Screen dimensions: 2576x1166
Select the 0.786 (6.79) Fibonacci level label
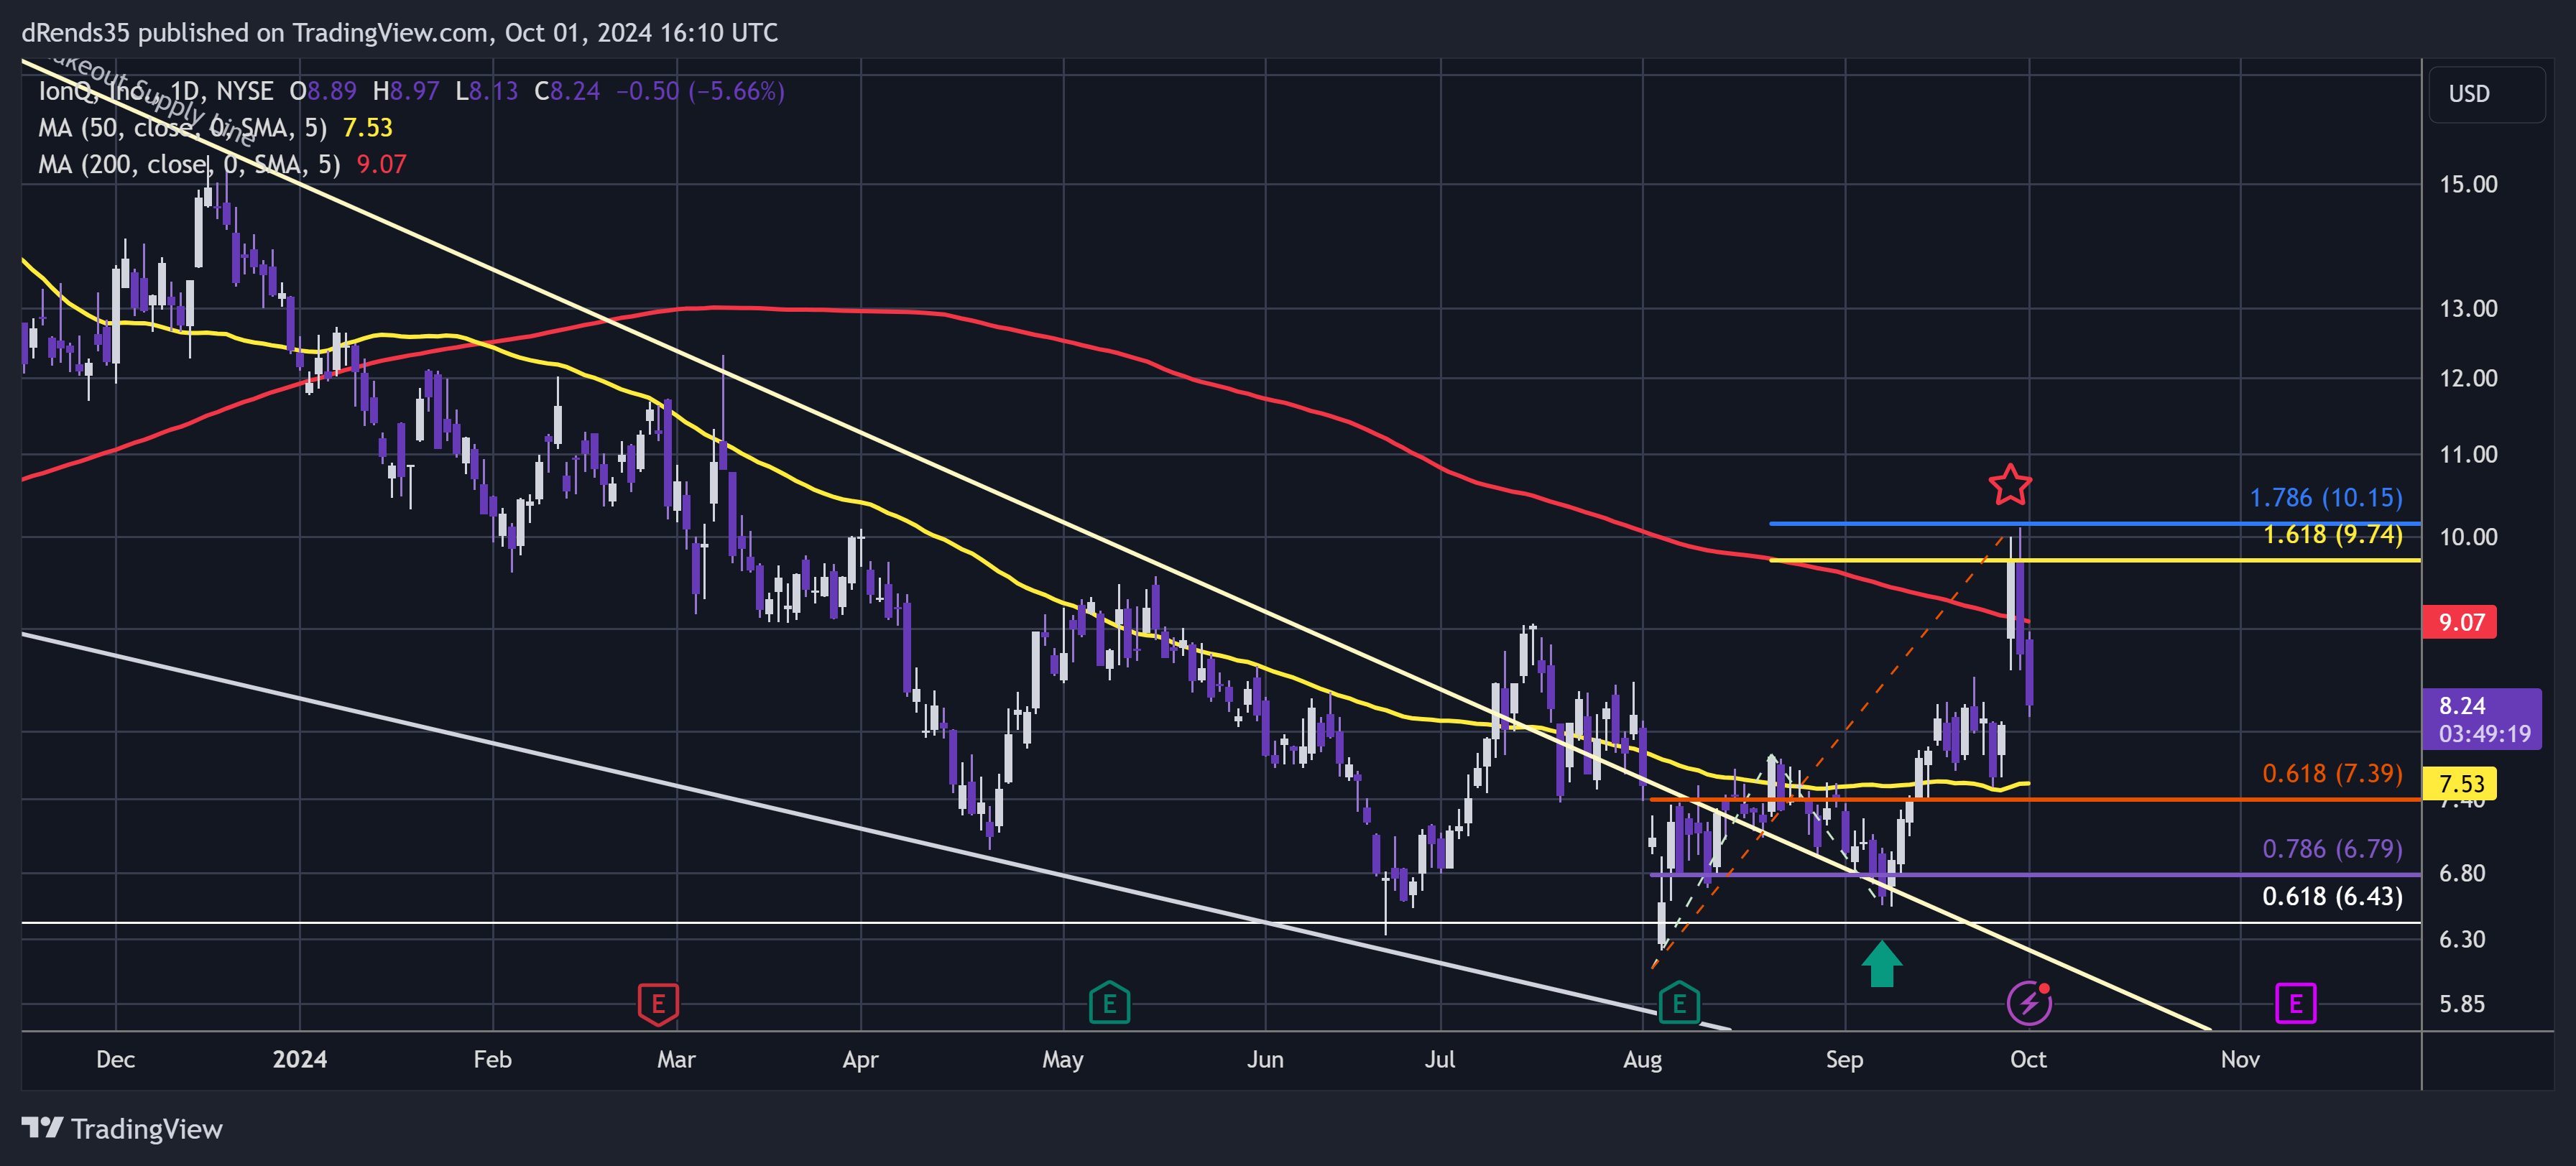[2332, 849]
